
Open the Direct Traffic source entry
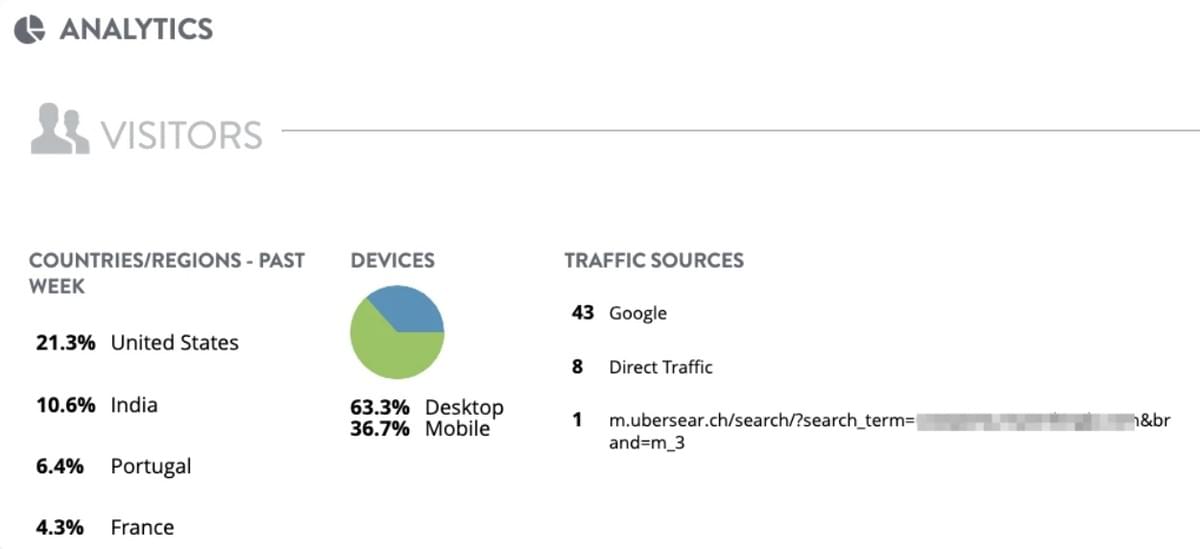[661, 367]
